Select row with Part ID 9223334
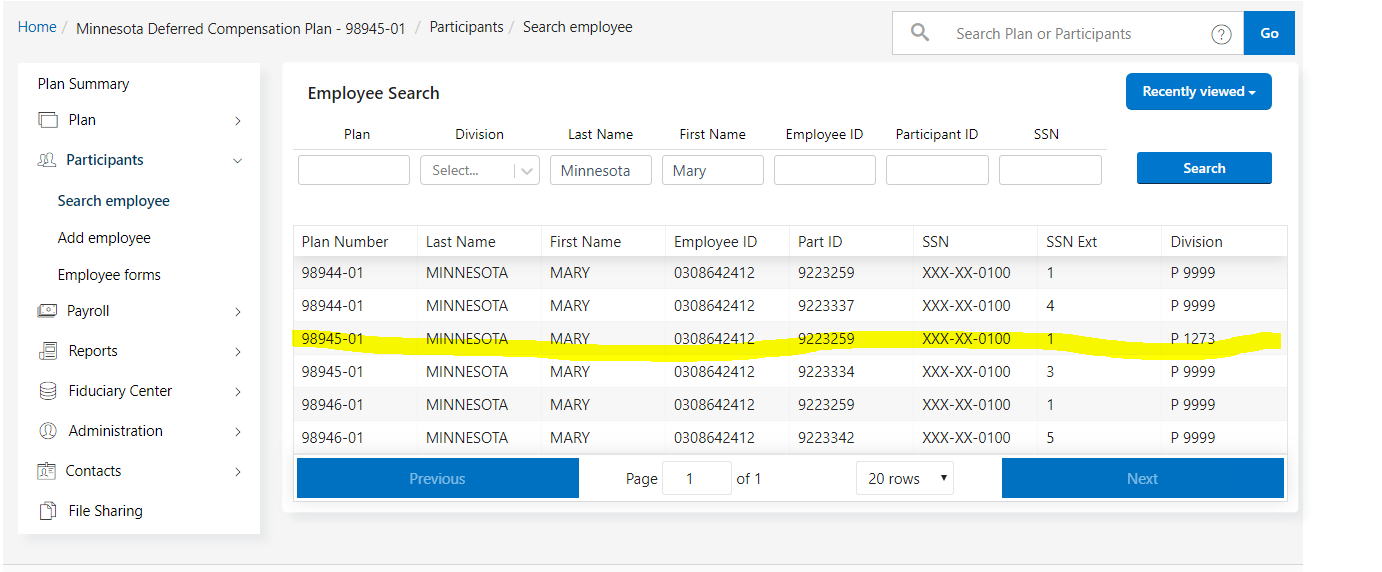Screen dimensions: 1382x572 point(790,371)
